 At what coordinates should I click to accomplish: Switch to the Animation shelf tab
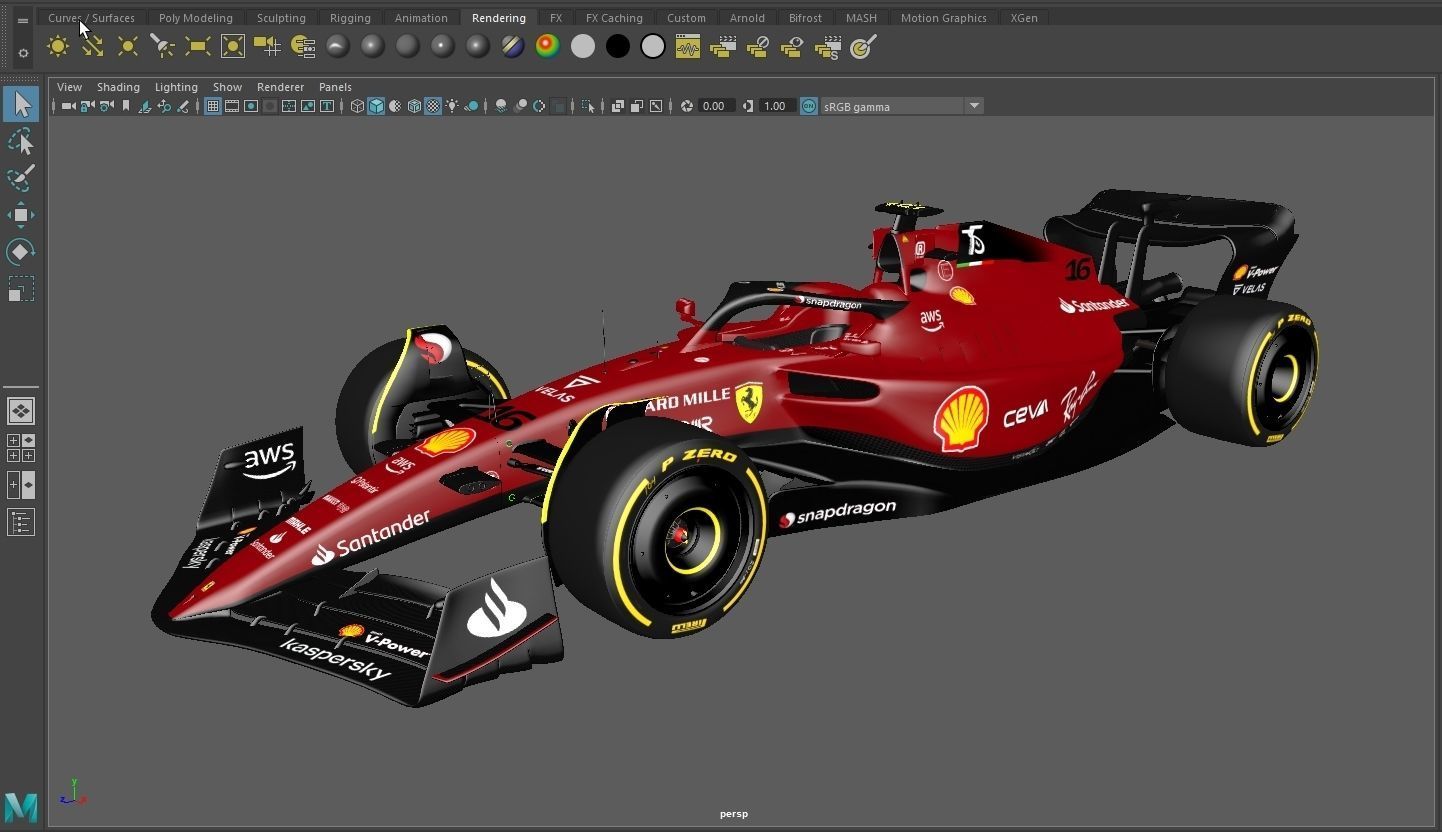421,18
